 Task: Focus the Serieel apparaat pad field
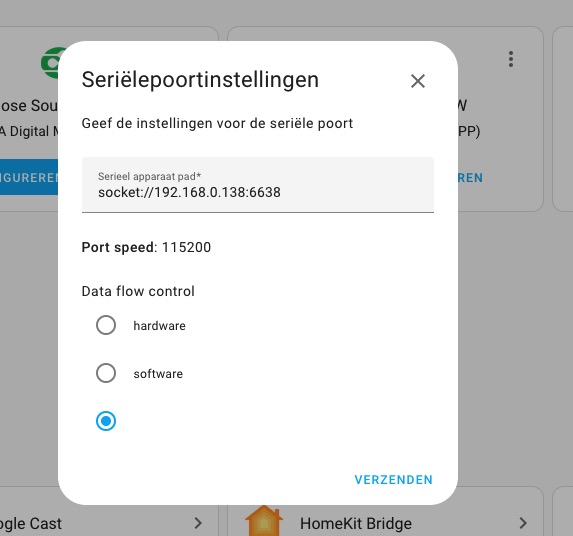pyautogui.click(x=258, y=185)
